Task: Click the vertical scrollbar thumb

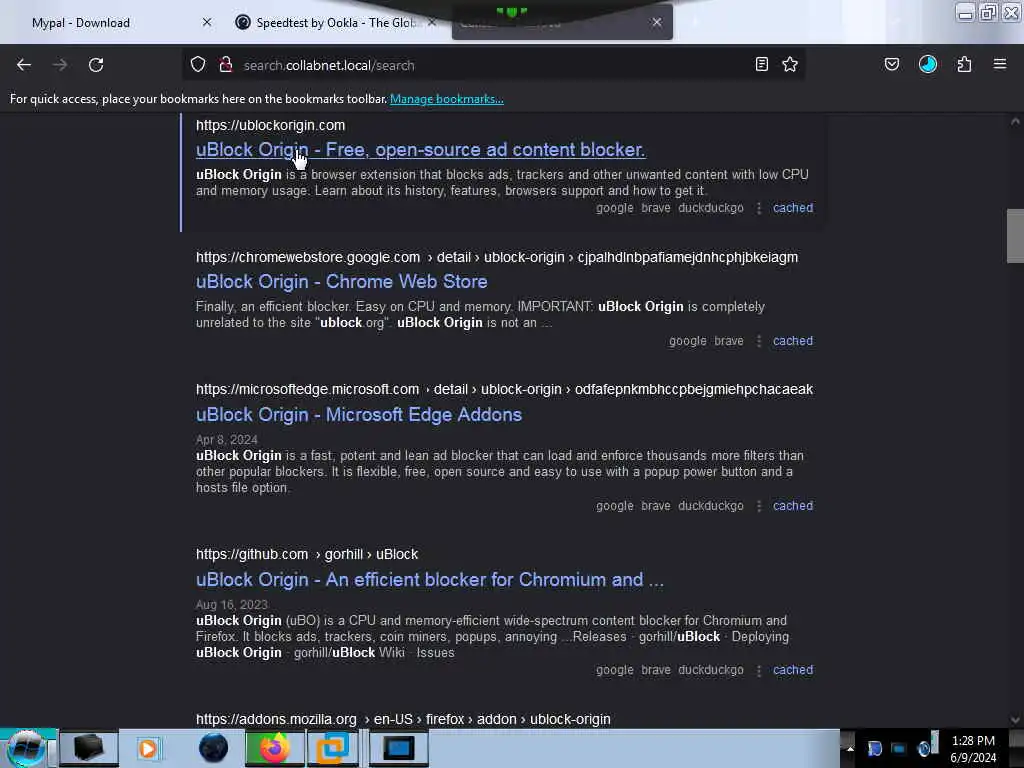Action: click(1015, 236)
